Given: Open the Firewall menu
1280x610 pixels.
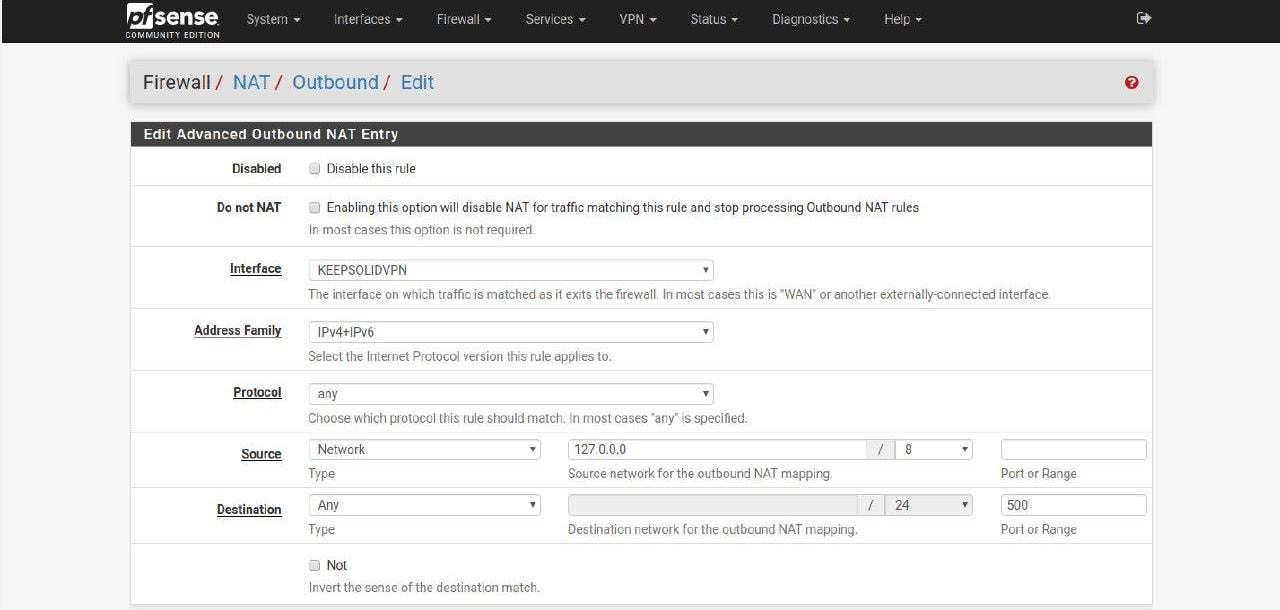Looking at the screenshot, I should (x=463, y=20).
